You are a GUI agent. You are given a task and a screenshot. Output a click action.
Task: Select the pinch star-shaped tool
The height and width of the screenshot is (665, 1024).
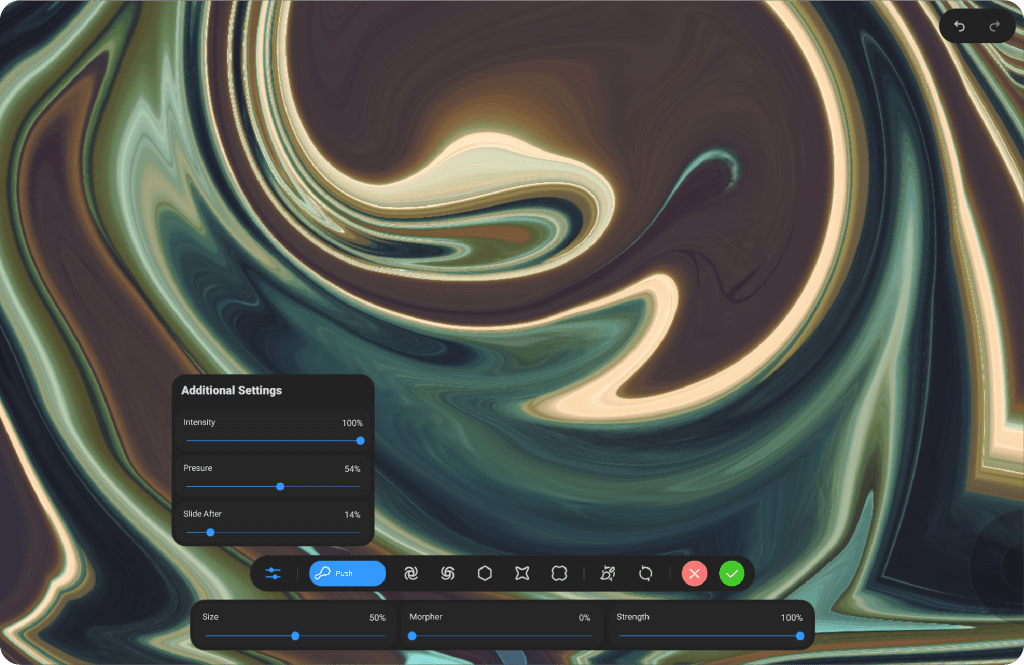[x=522, y=573]
